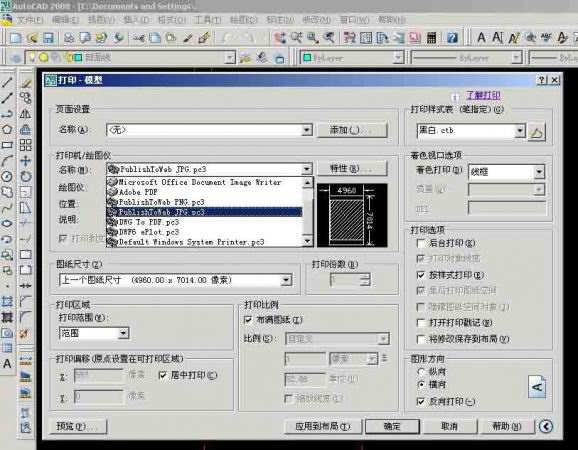Click the Save icon in the toolbar
The width and height of the screenshot is (578, 450).
click(x=48, y=38)
